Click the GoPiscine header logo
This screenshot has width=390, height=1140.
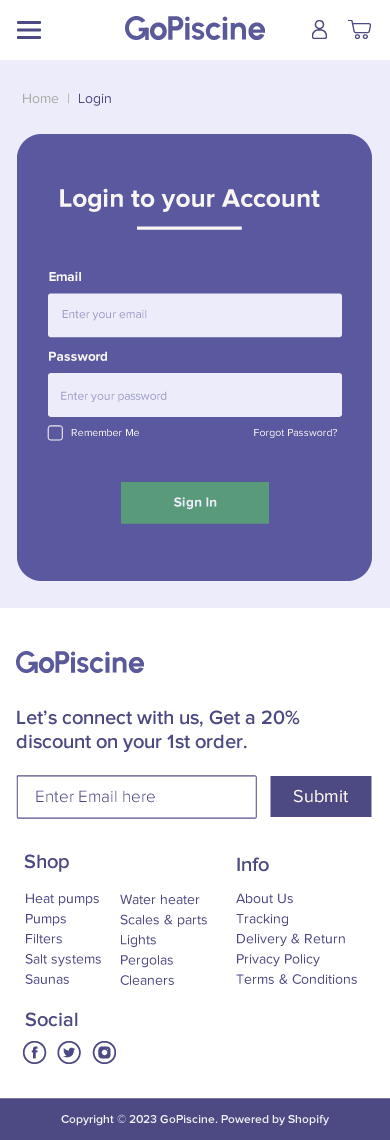click(x=195, y=29)
